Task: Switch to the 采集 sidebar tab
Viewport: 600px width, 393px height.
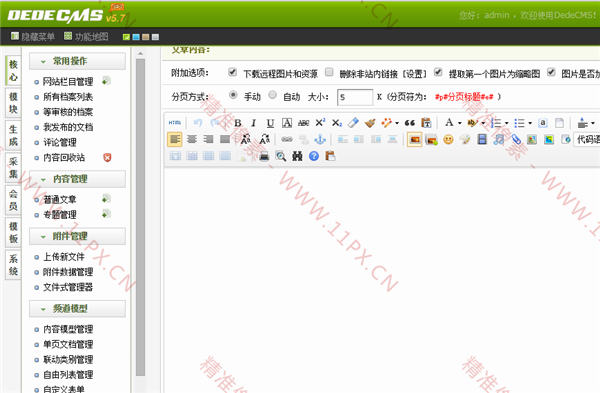Action: coord(13,168)
